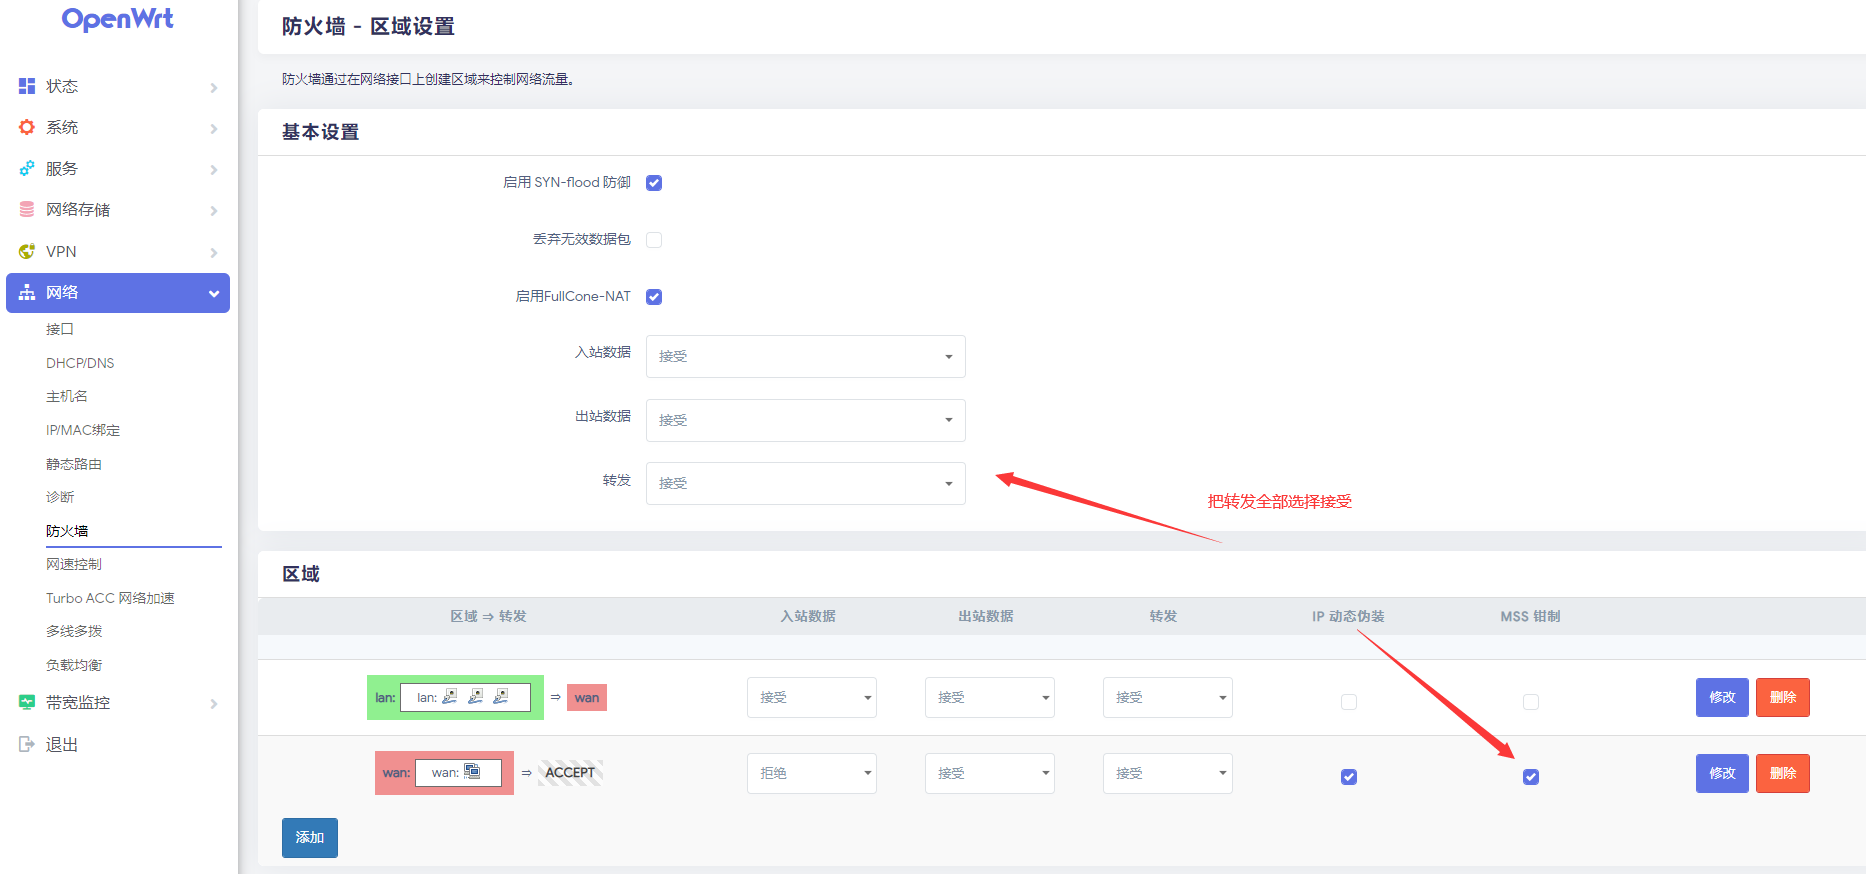Image resolution: width=1866 pixels, height=874 pixels.
Task: Select the 防火墙 submenu item
Action: coord(67,531)
